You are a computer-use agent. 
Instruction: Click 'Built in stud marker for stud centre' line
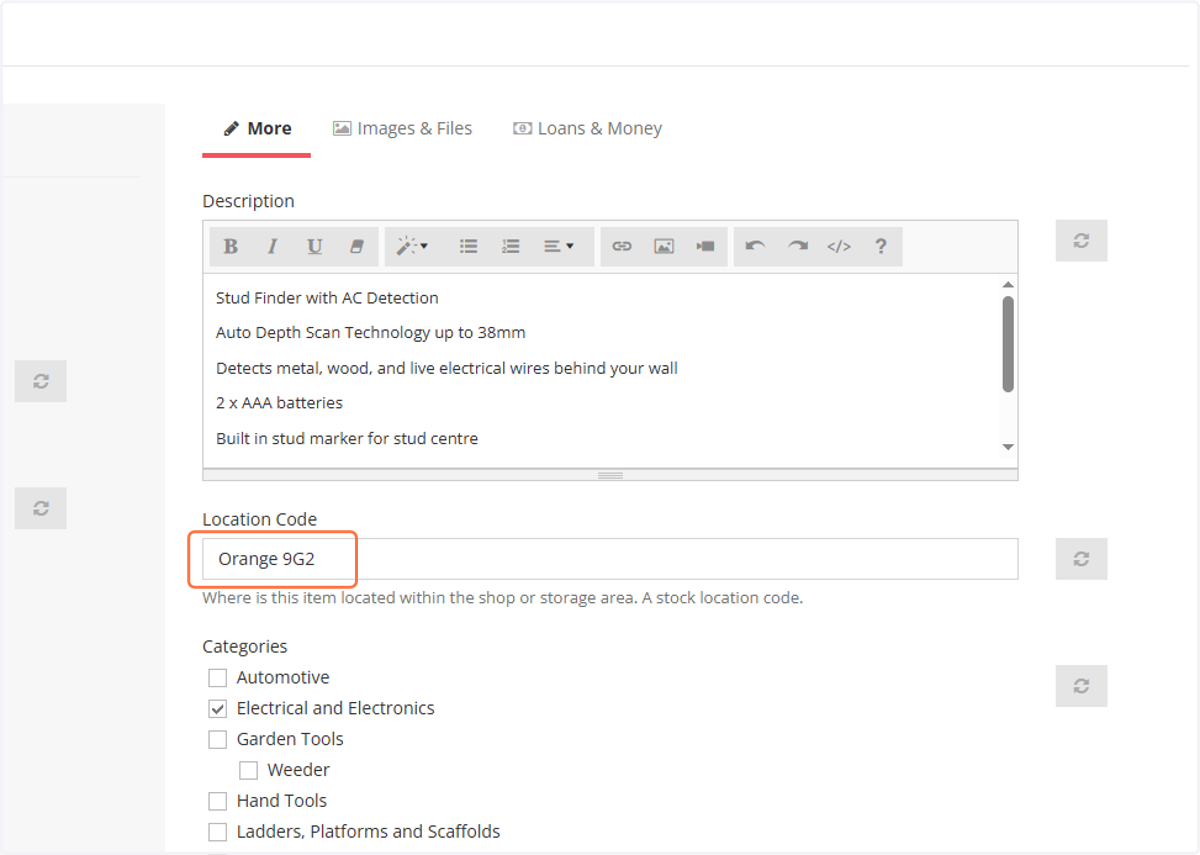347,438
